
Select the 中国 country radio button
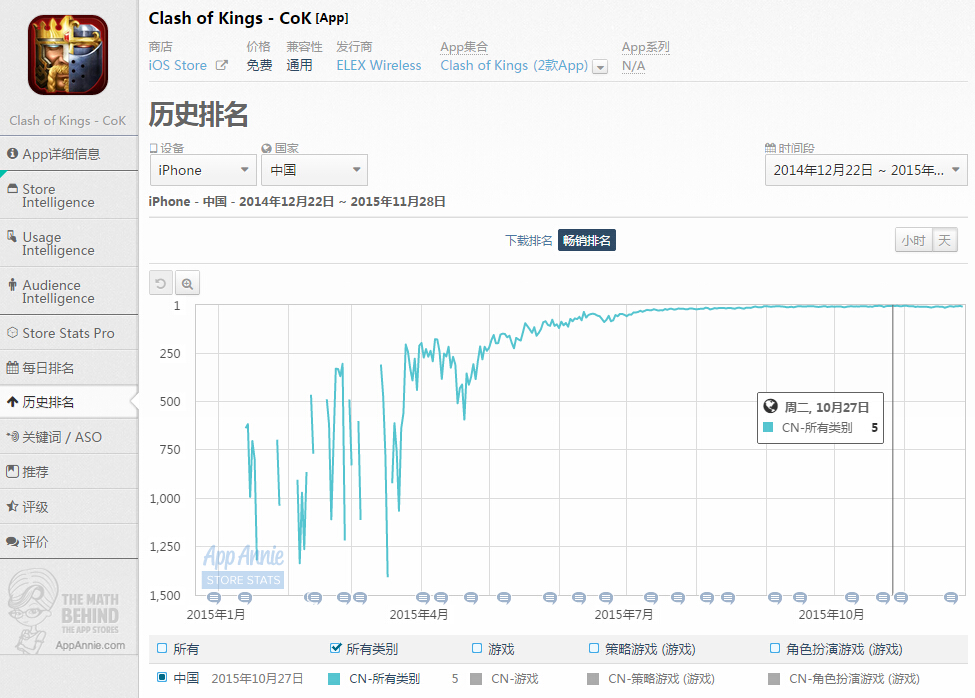point(162,677)
